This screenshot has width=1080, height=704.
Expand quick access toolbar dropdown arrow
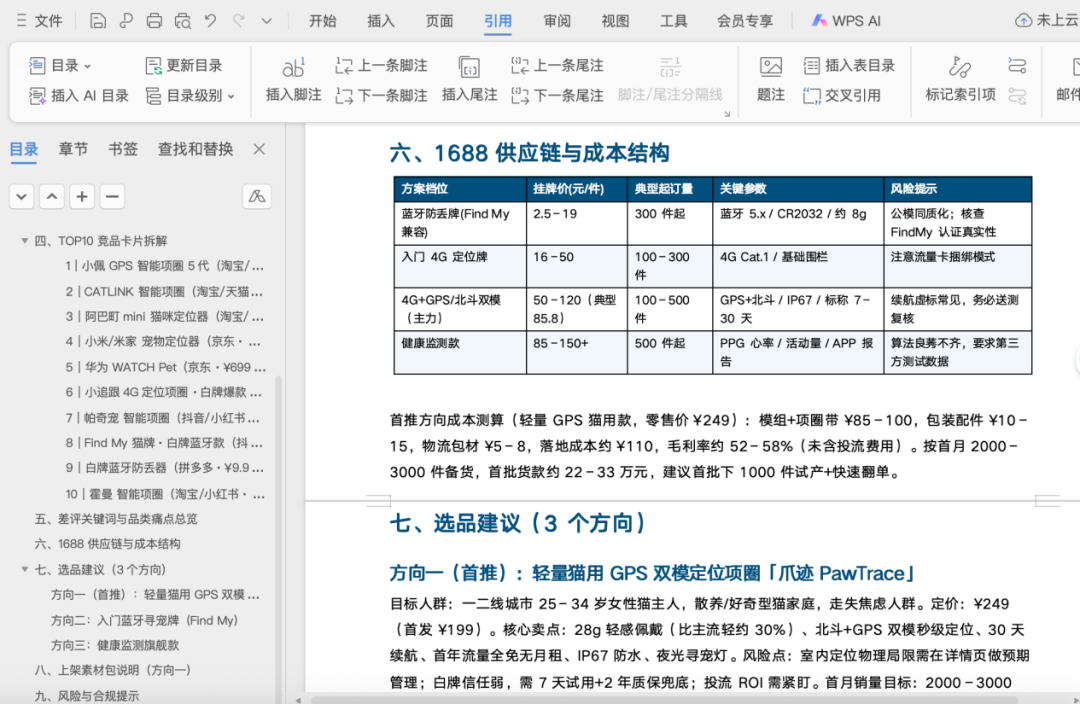pos(267,21)
